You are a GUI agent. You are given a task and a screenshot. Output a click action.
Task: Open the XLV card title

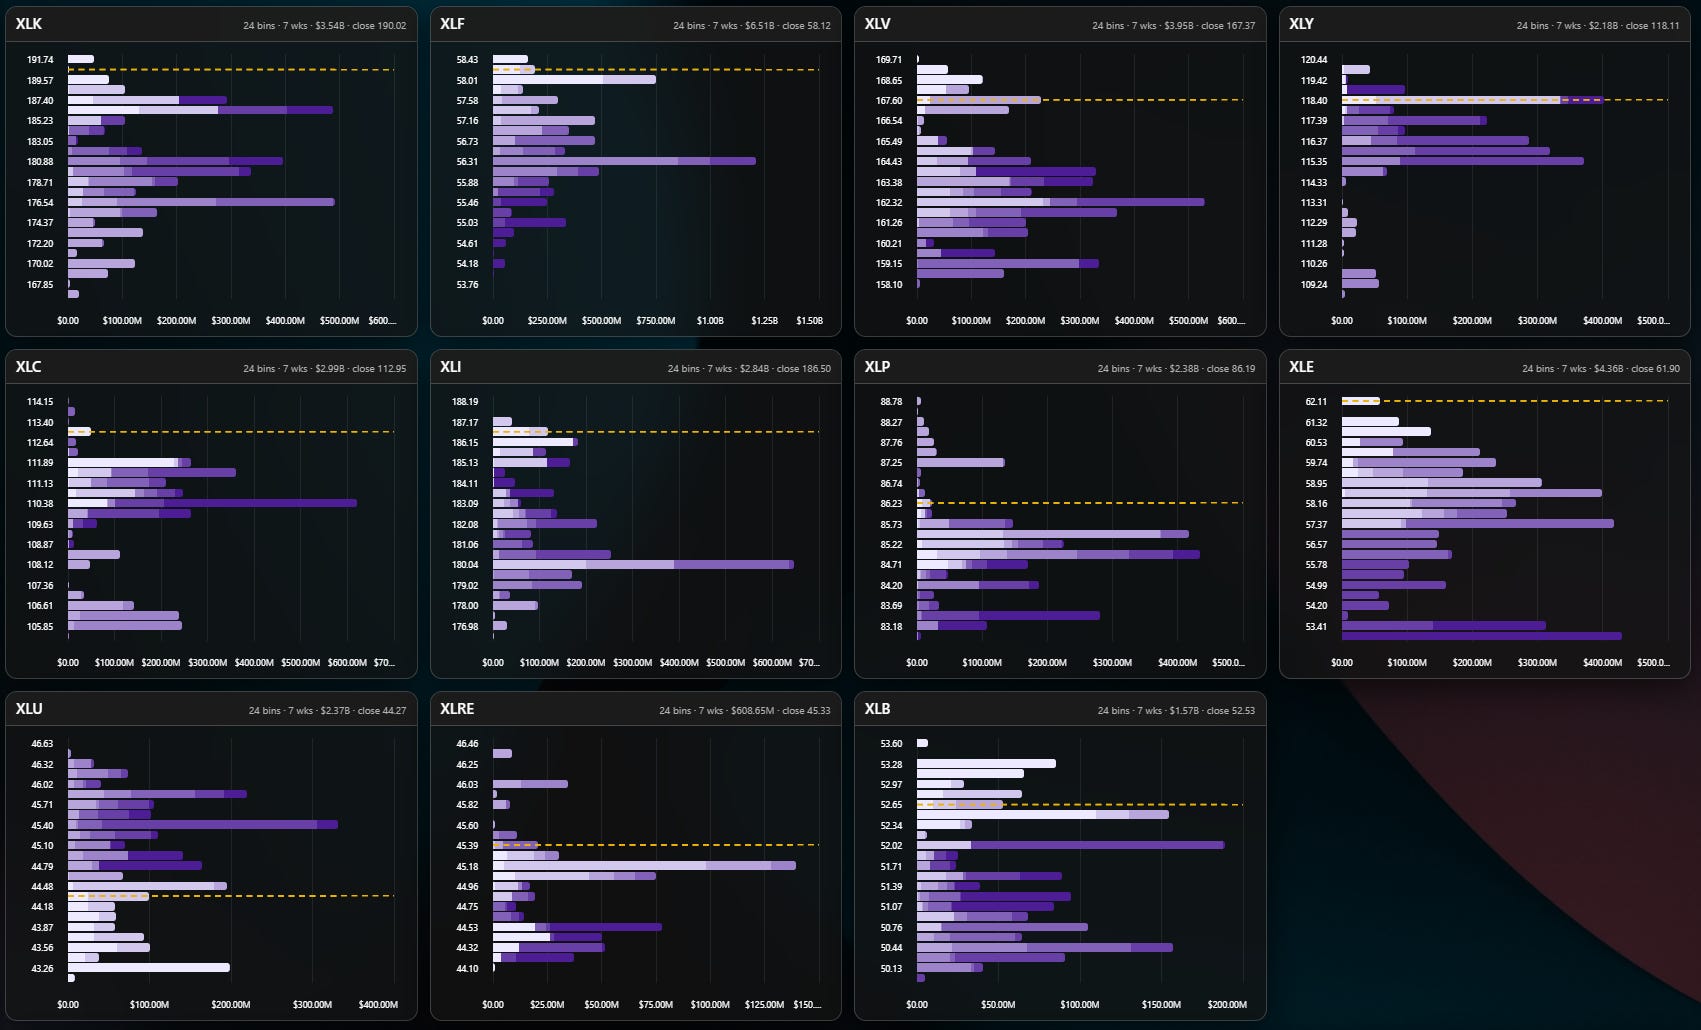click(x=877, y=24)
